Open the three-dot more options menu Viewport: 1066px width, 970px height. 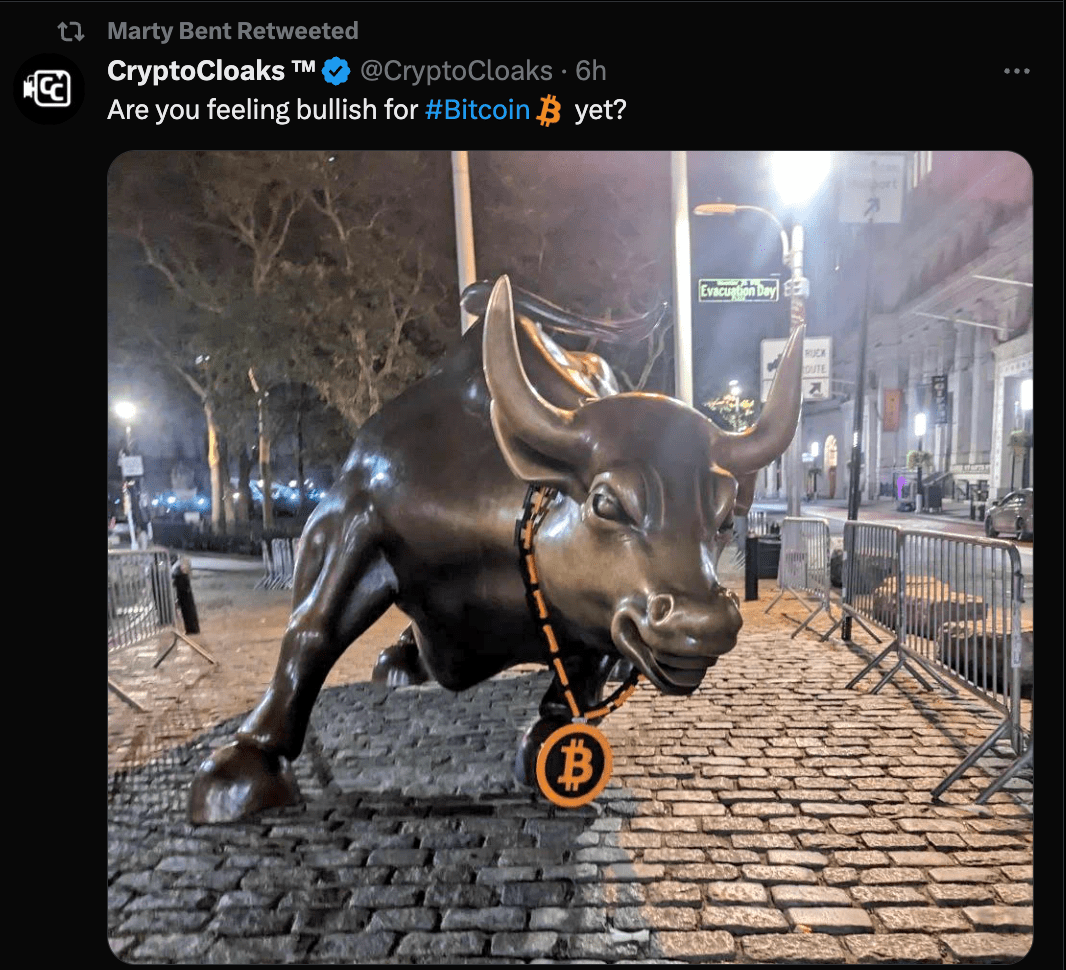pyautogui.click(x=1016, y=71)
